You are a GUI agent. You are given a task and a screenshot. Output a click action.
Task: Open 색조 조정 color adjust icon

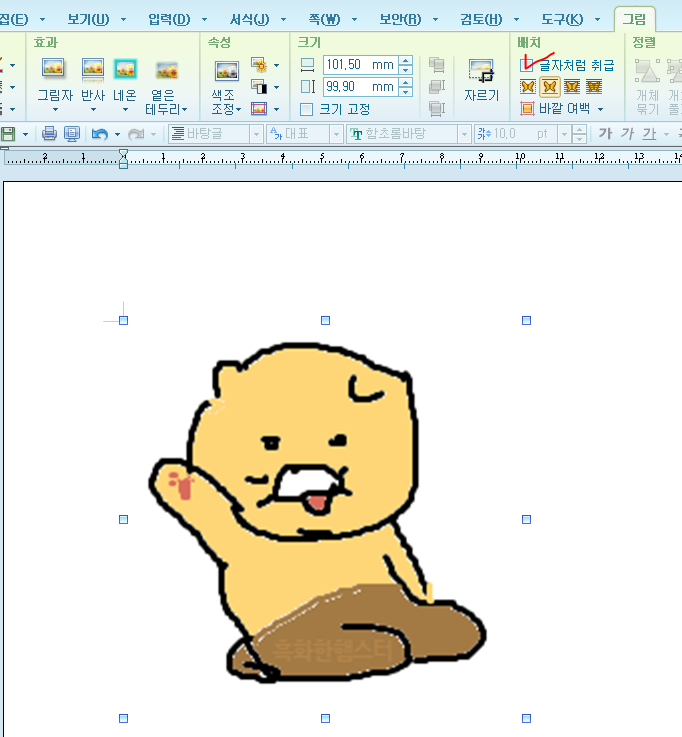coord(227,71)
